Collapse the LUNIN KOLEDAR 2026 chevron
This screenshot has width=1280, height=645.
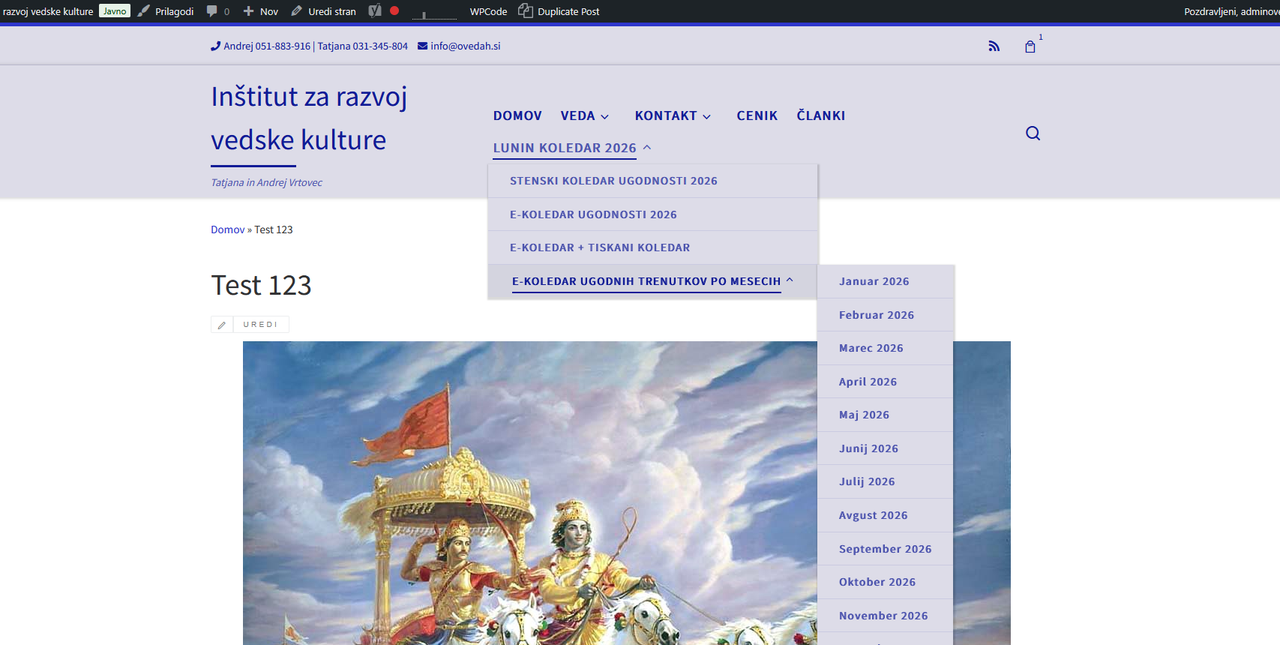click(x=647, y=148)
